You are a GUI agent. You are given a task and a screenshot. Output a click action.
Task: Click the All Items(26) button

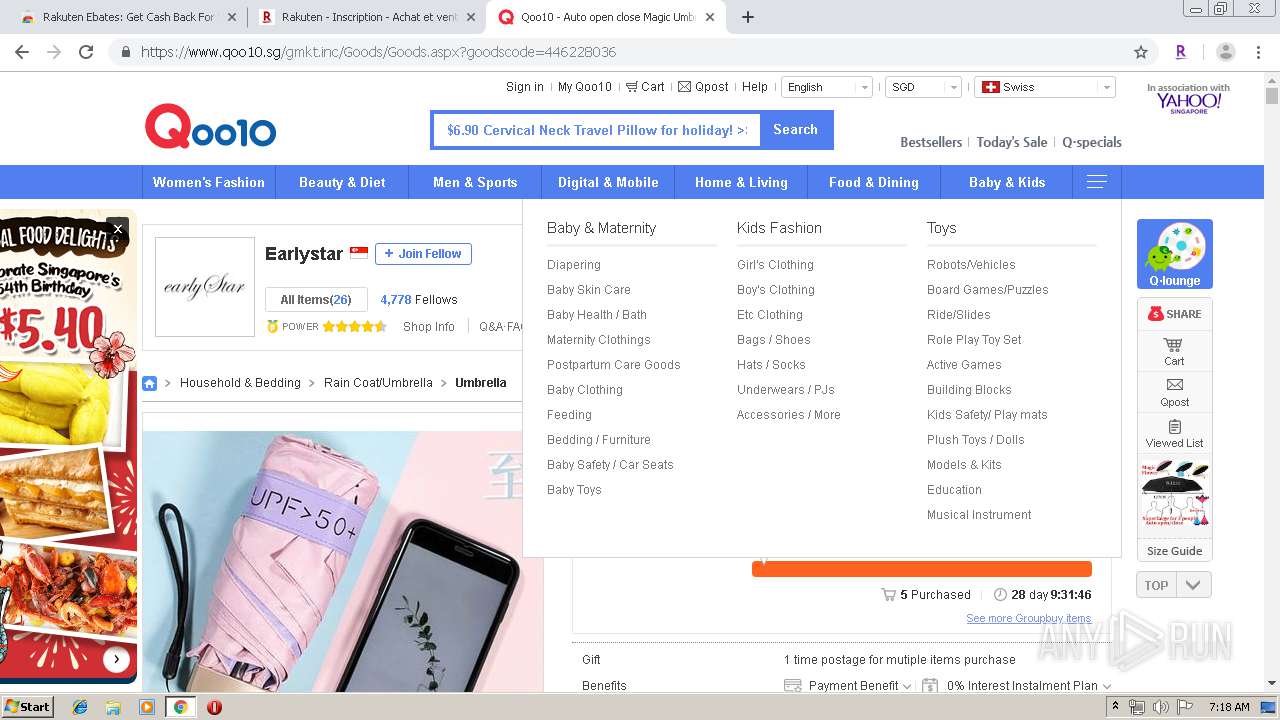[x=316, y=300]
